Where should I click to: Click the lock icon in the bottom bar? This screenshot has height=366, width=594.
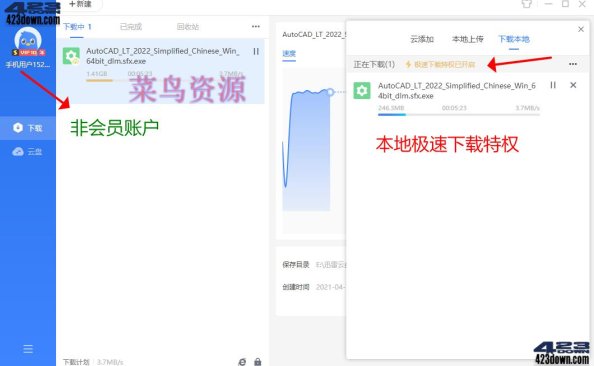[x=258, y=362]
